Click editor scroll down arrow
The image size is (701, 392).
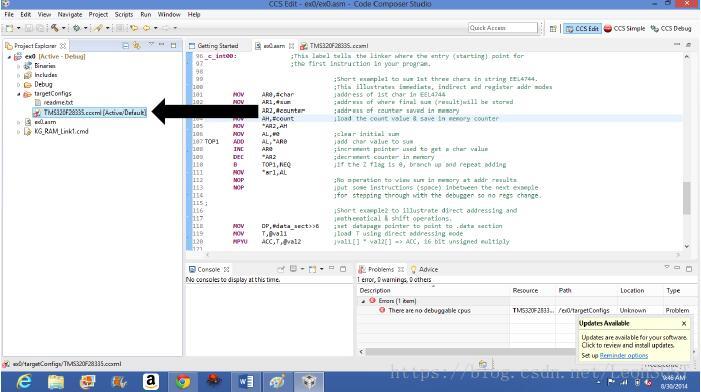pos(687,246)
